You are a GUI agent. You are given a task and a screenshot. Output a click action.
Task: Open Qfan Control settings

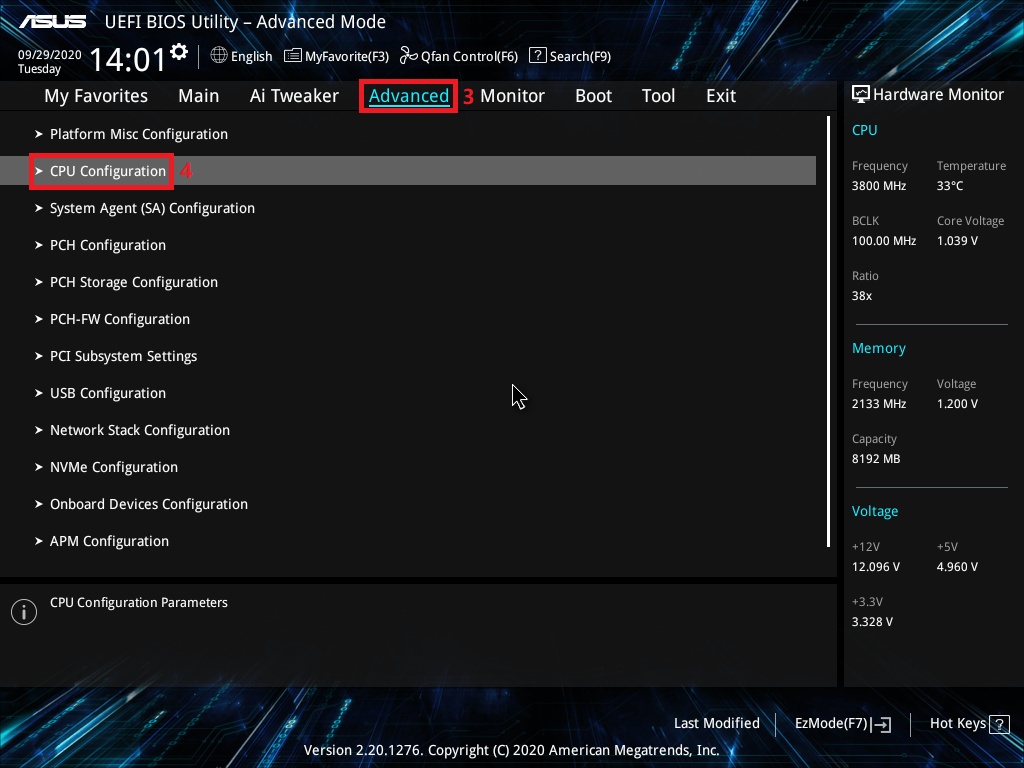[458, 55]
